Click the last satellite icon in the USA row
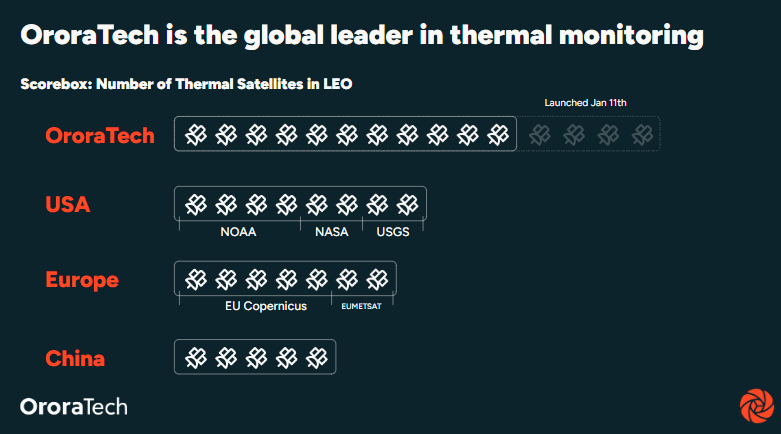 pyautogui.click(x=406, y=204)
